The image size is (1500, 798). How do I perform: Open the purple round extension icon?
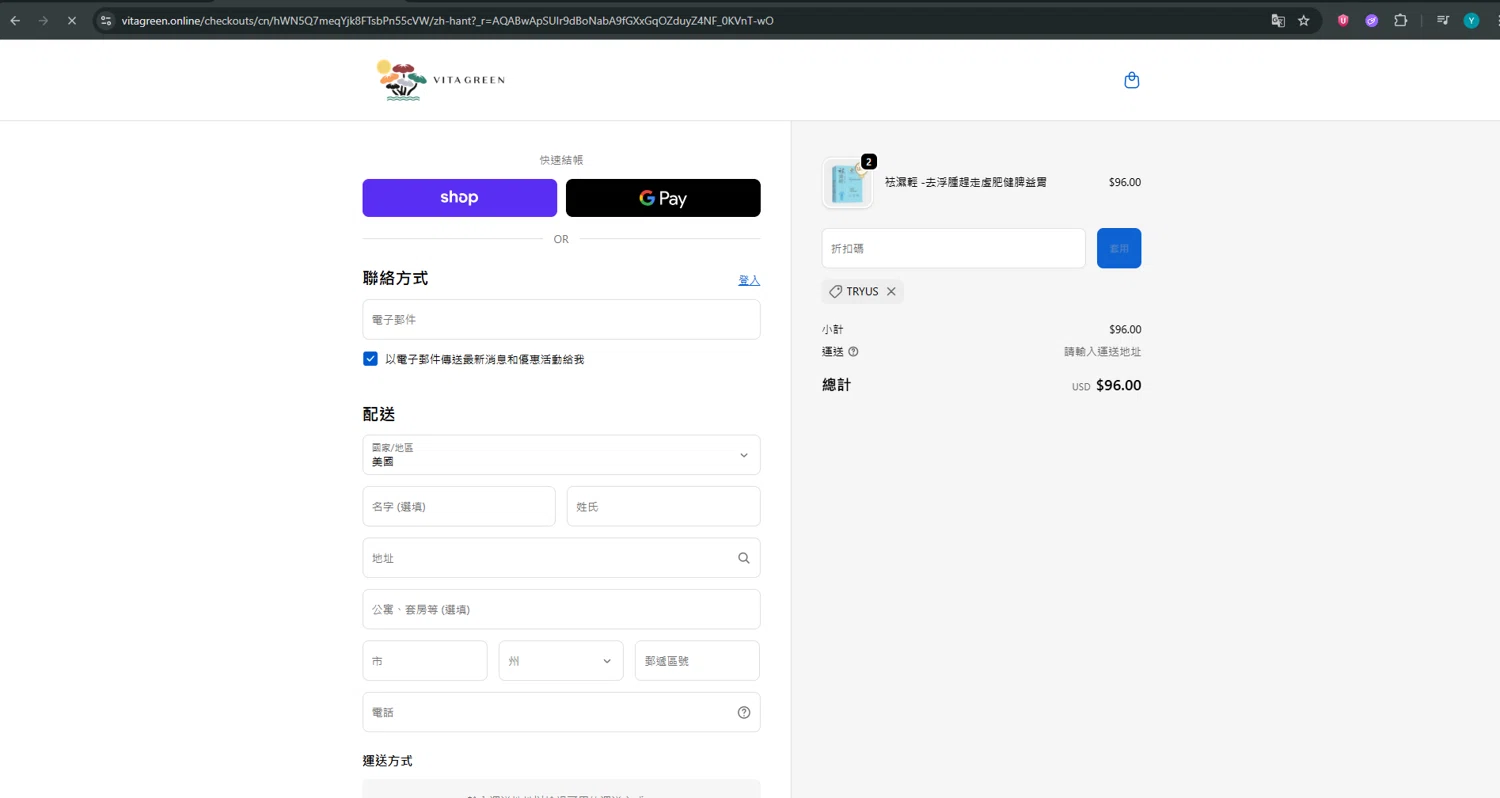(x=1372, y=20)
